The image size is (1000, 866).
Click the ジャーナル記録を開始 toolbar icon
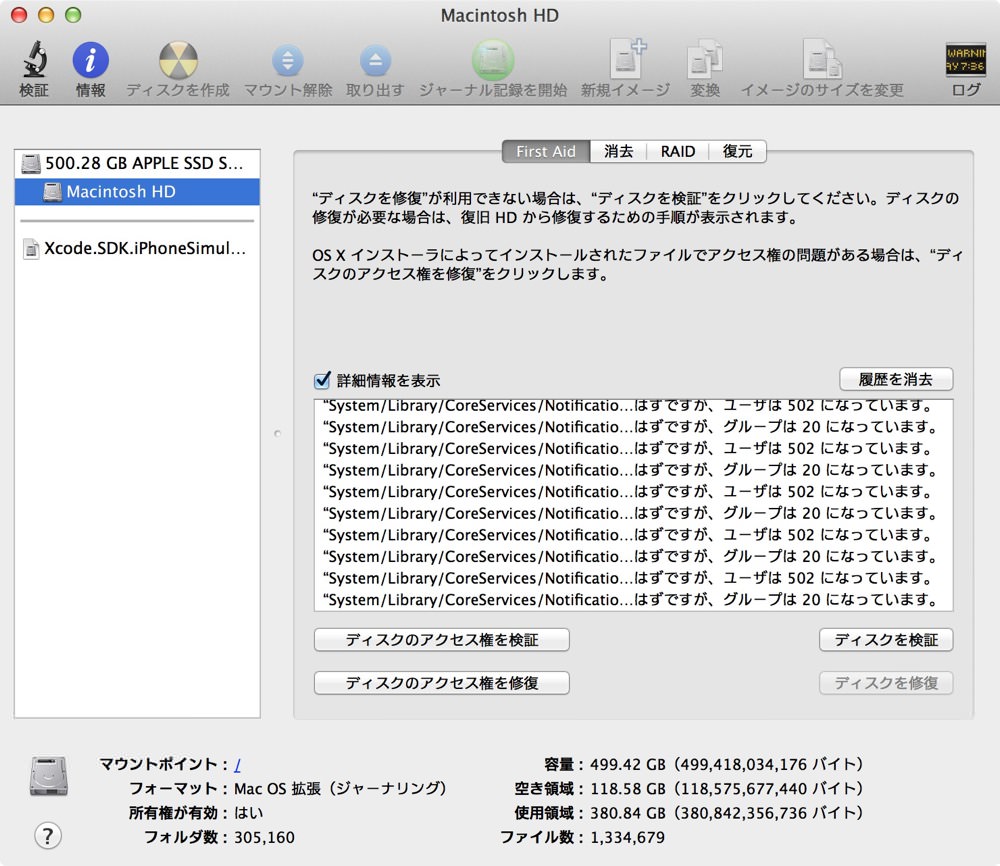pos(493,61)
